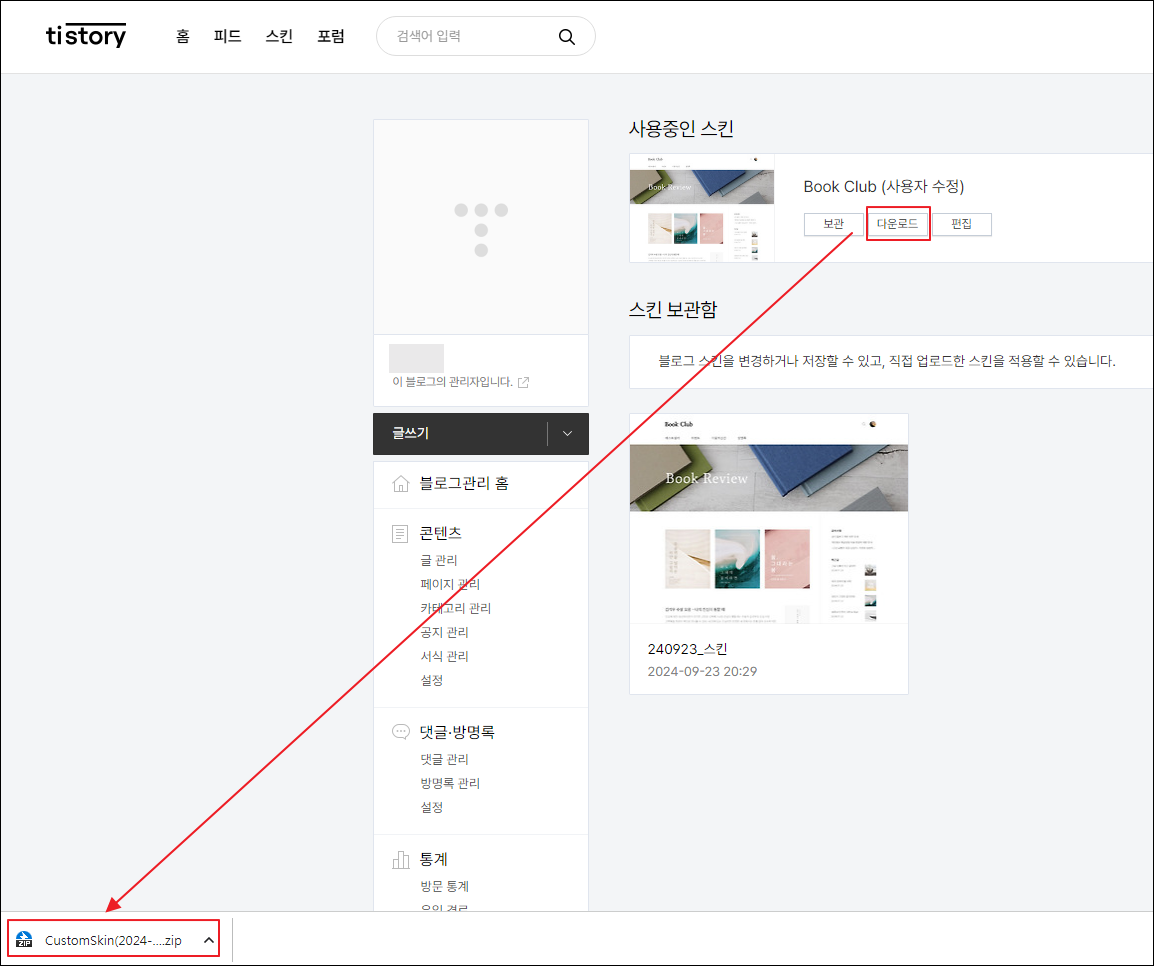Click the home icon beside 블로그관리 홈
Image resolution: width=1154 pixels, height=966 pixels.
click(400, 483)
